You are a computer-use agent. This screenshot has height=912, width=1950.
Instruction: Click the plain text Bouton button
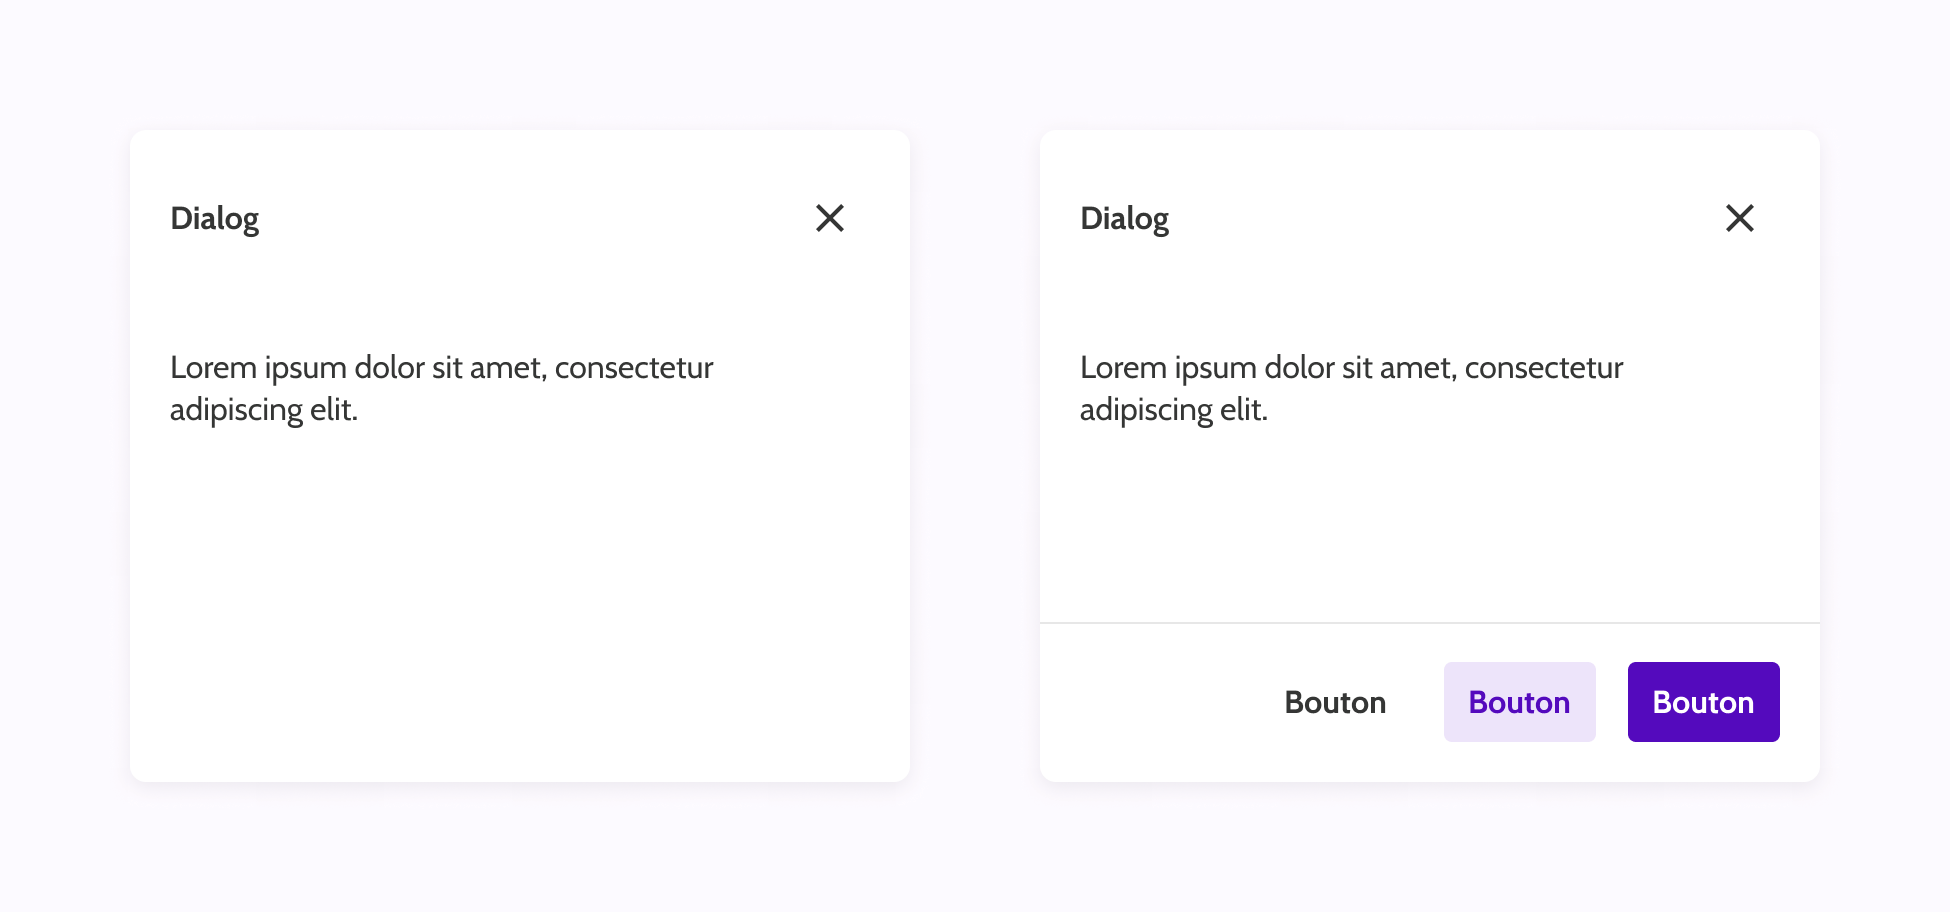(x=1335, y=702)
